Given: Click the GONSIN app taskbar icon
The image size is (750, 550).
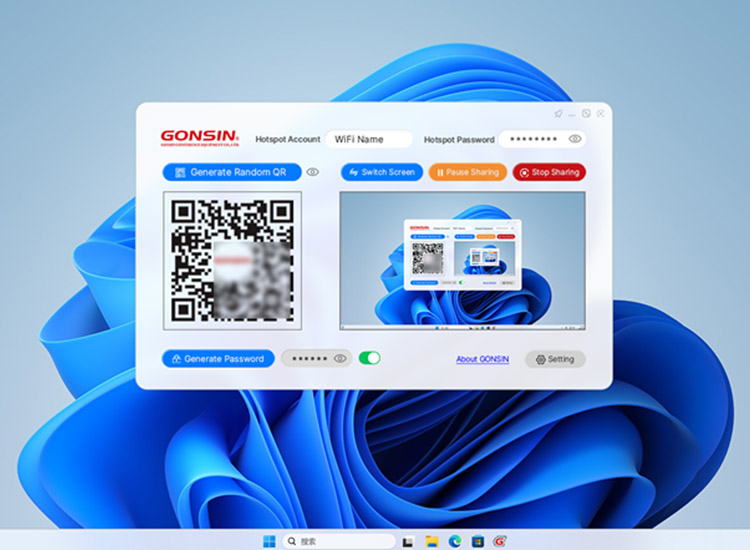Looking at the screenshot, I should [x=500, y=541].
